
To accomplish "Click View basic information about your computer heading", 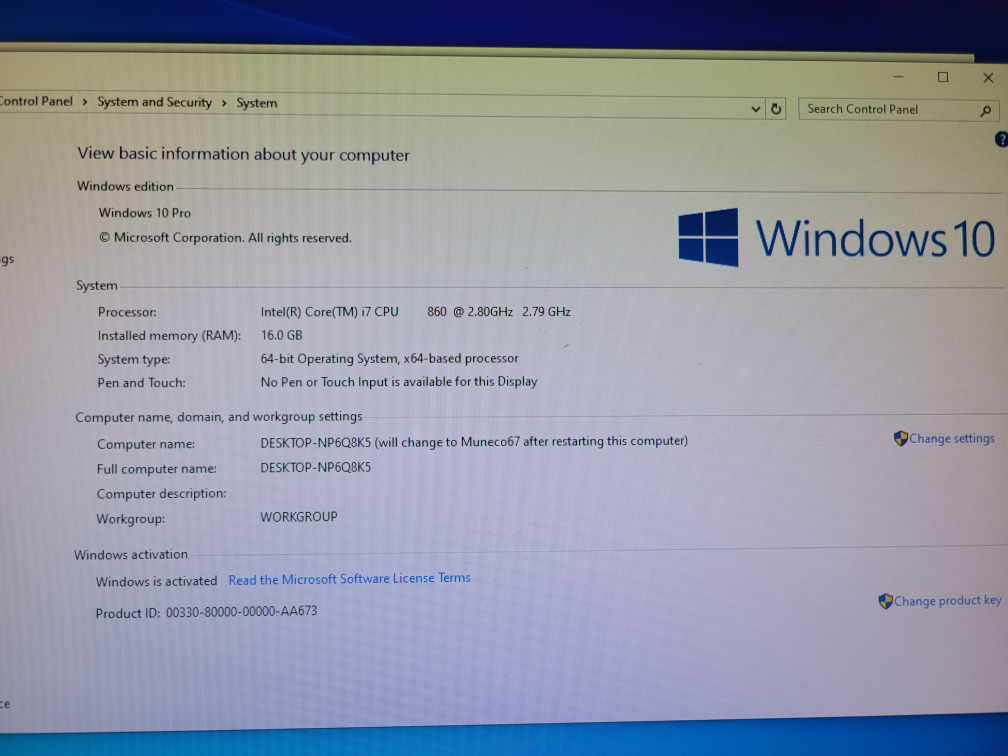I will coord(243,154).
